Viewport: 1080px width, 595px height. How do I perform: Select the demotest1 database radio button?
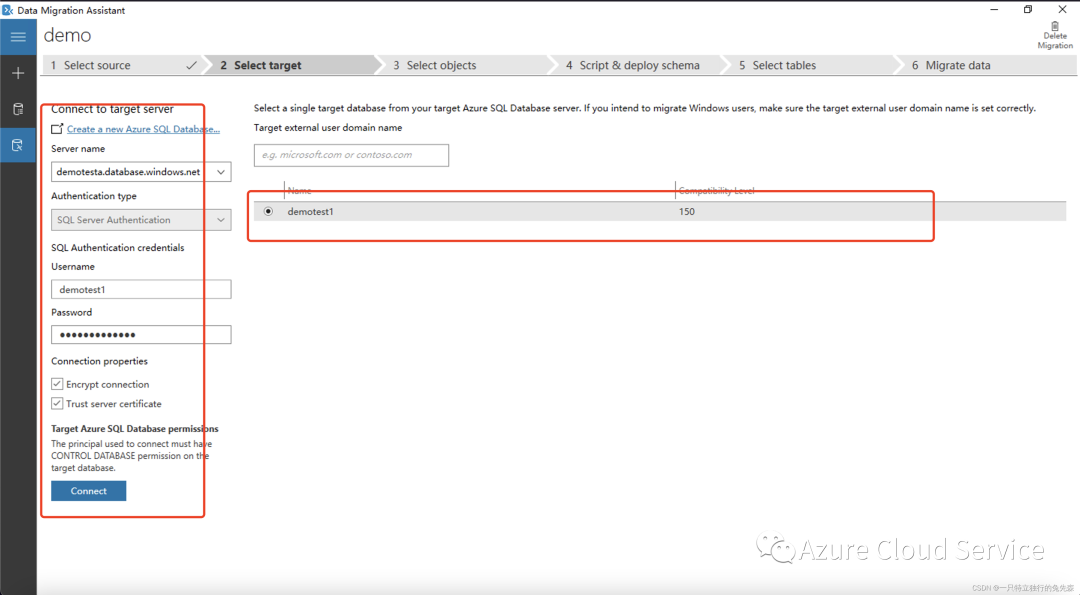click(x=269, y=211)
